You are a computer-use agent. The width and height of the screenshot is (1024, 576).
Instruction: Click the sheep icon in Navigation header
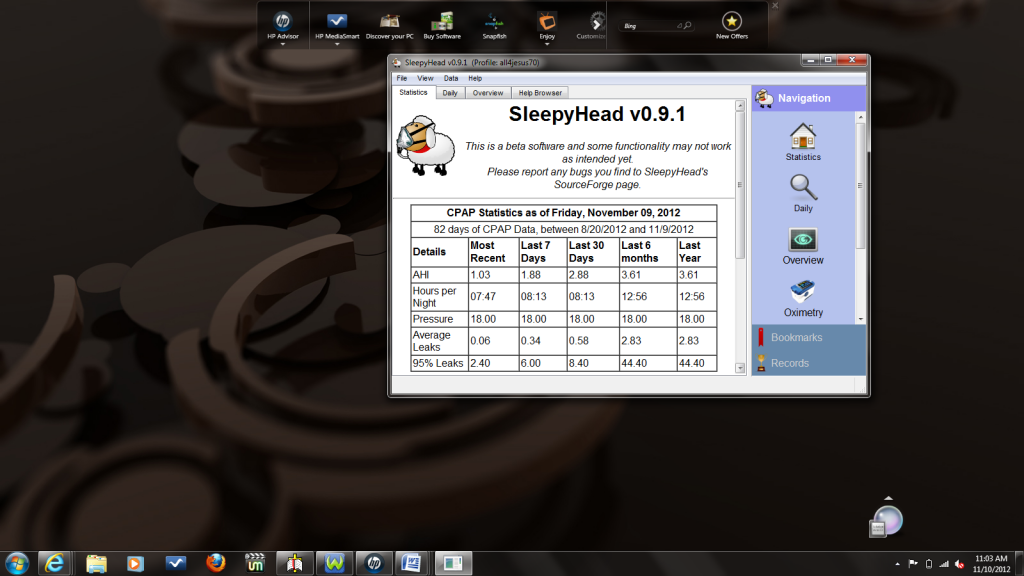click(x=764, y=98)
